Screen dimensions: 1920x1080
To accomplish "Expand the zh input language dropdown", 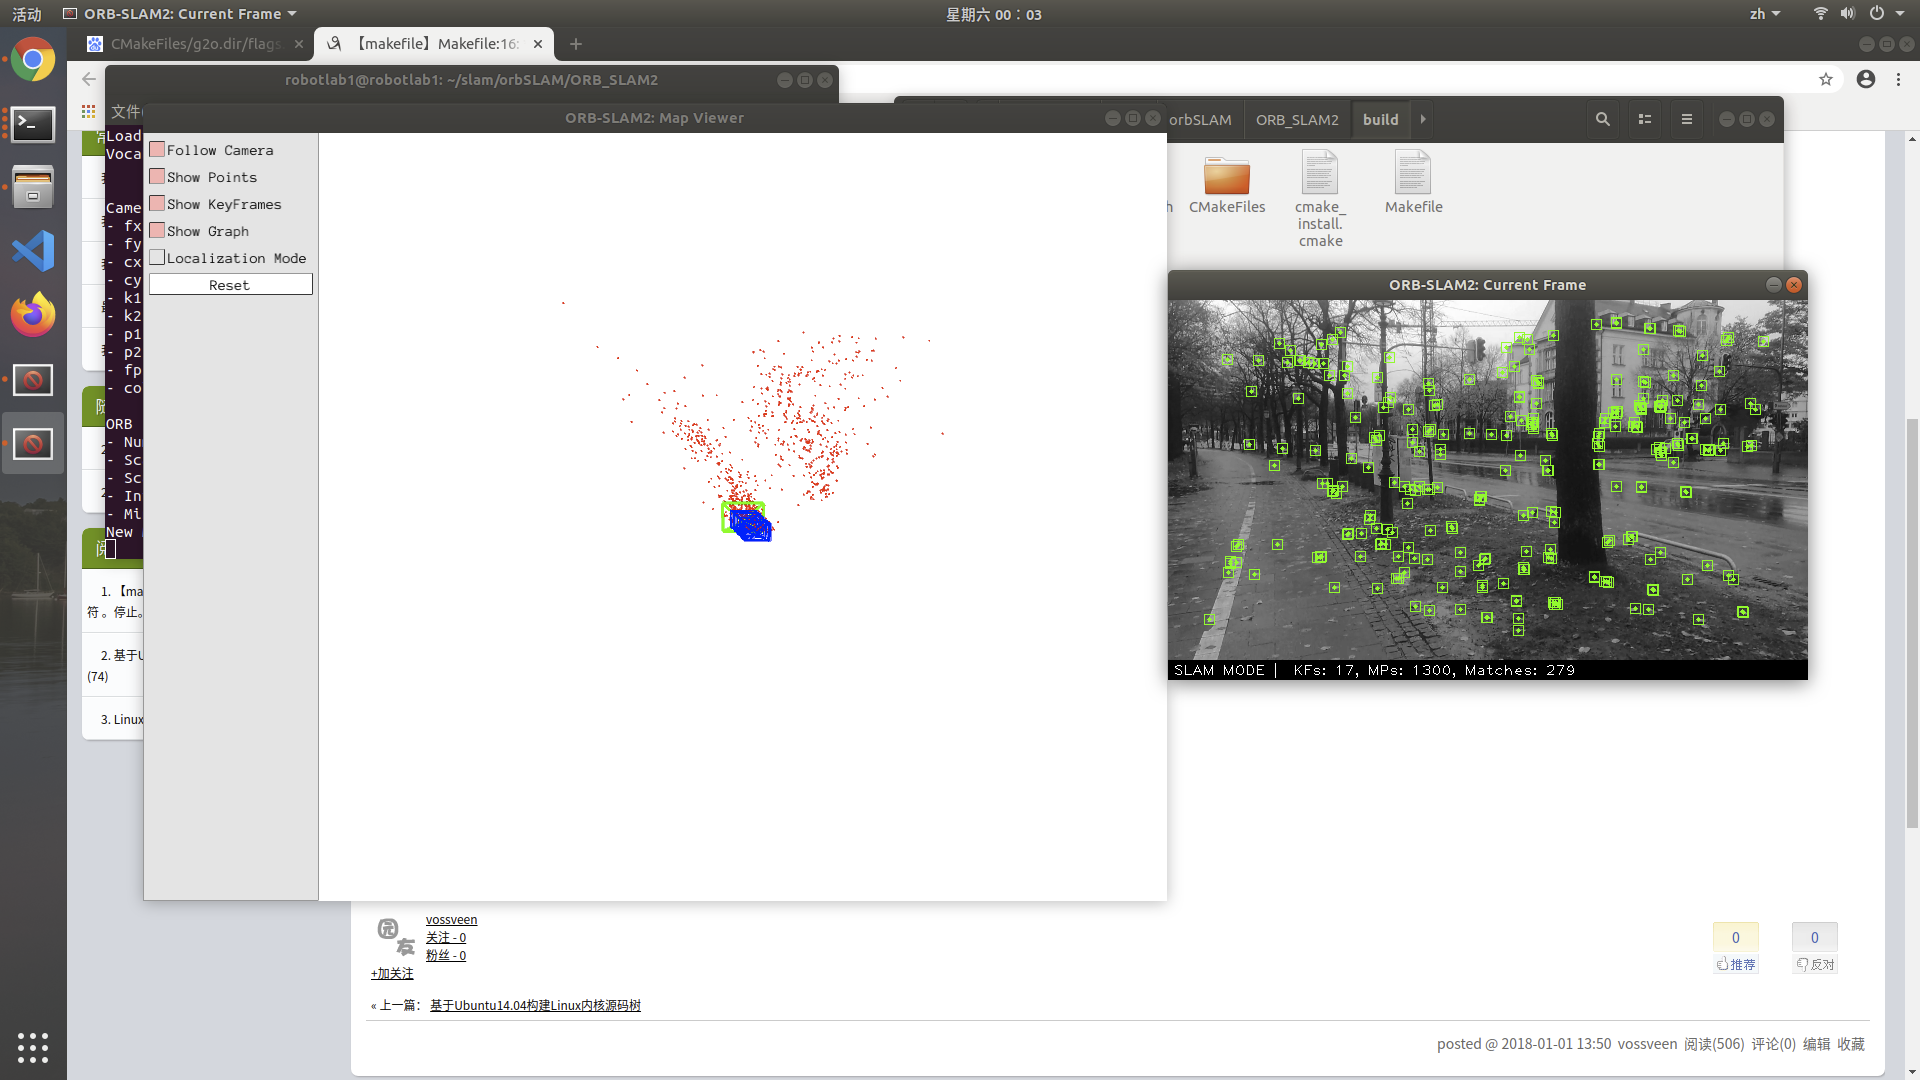I will click(1764, 14).
